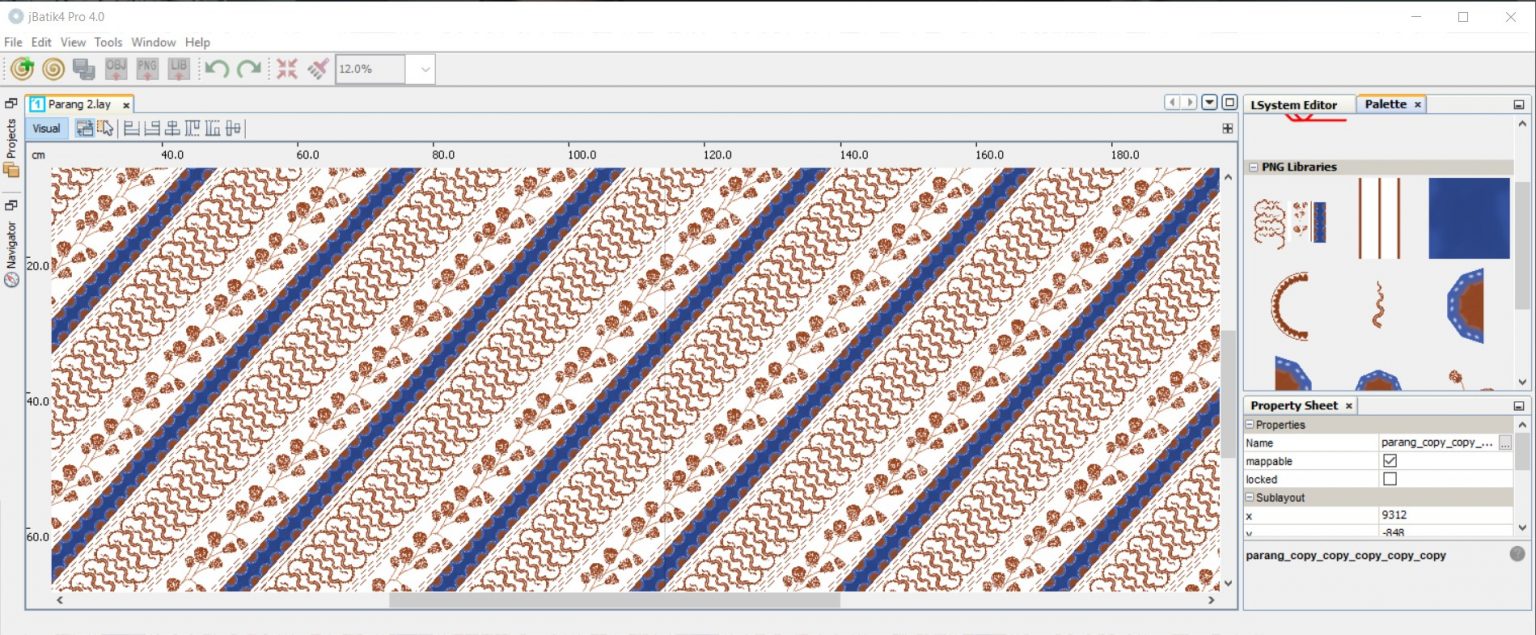Image resolution: width=1536 pixels, height=635 pixels.
Task: Click the red fit-to-view arrows icon
Action: point(287,69)
